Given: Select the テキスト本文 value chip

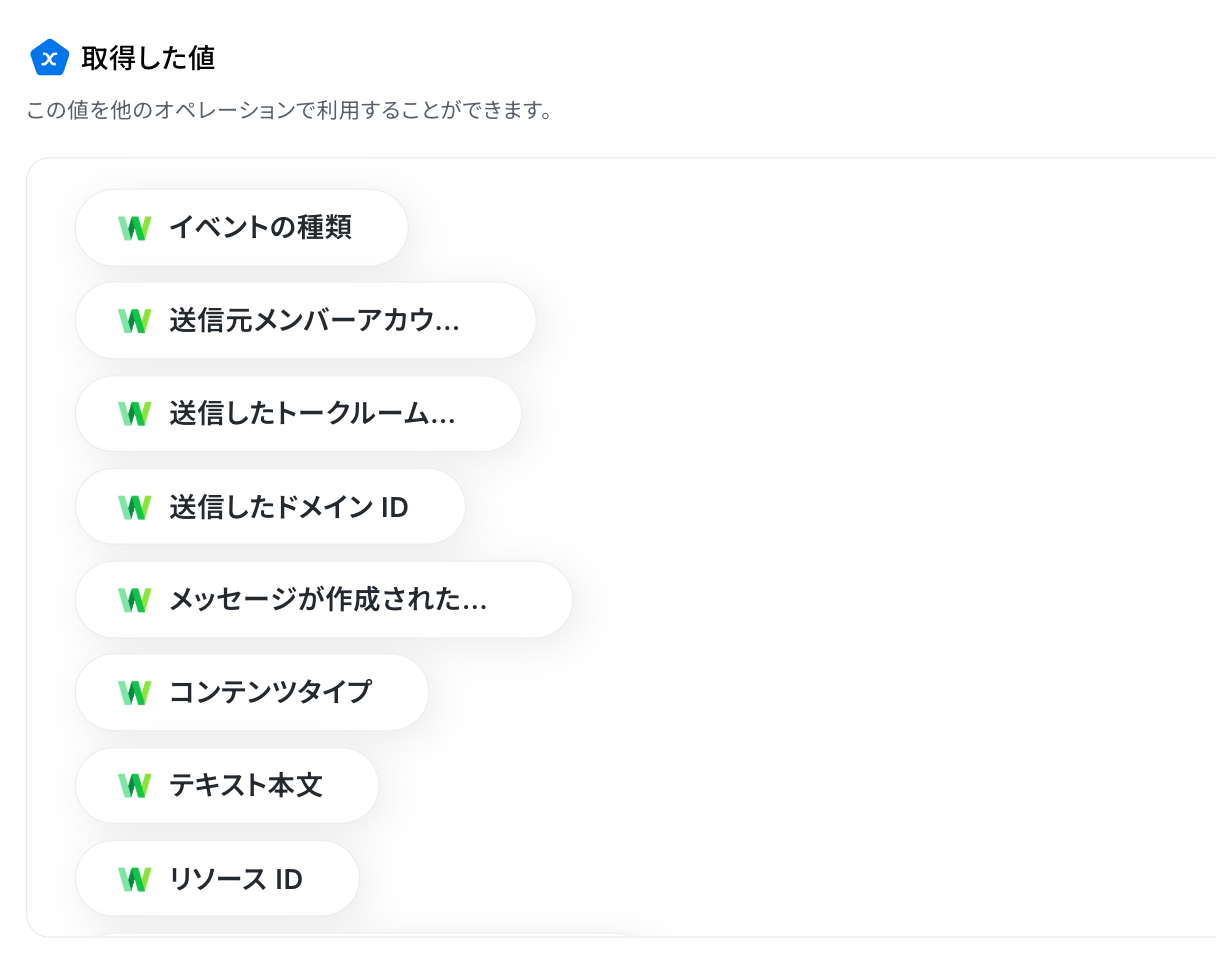Looking at the screenshot, I should [227, 786].
